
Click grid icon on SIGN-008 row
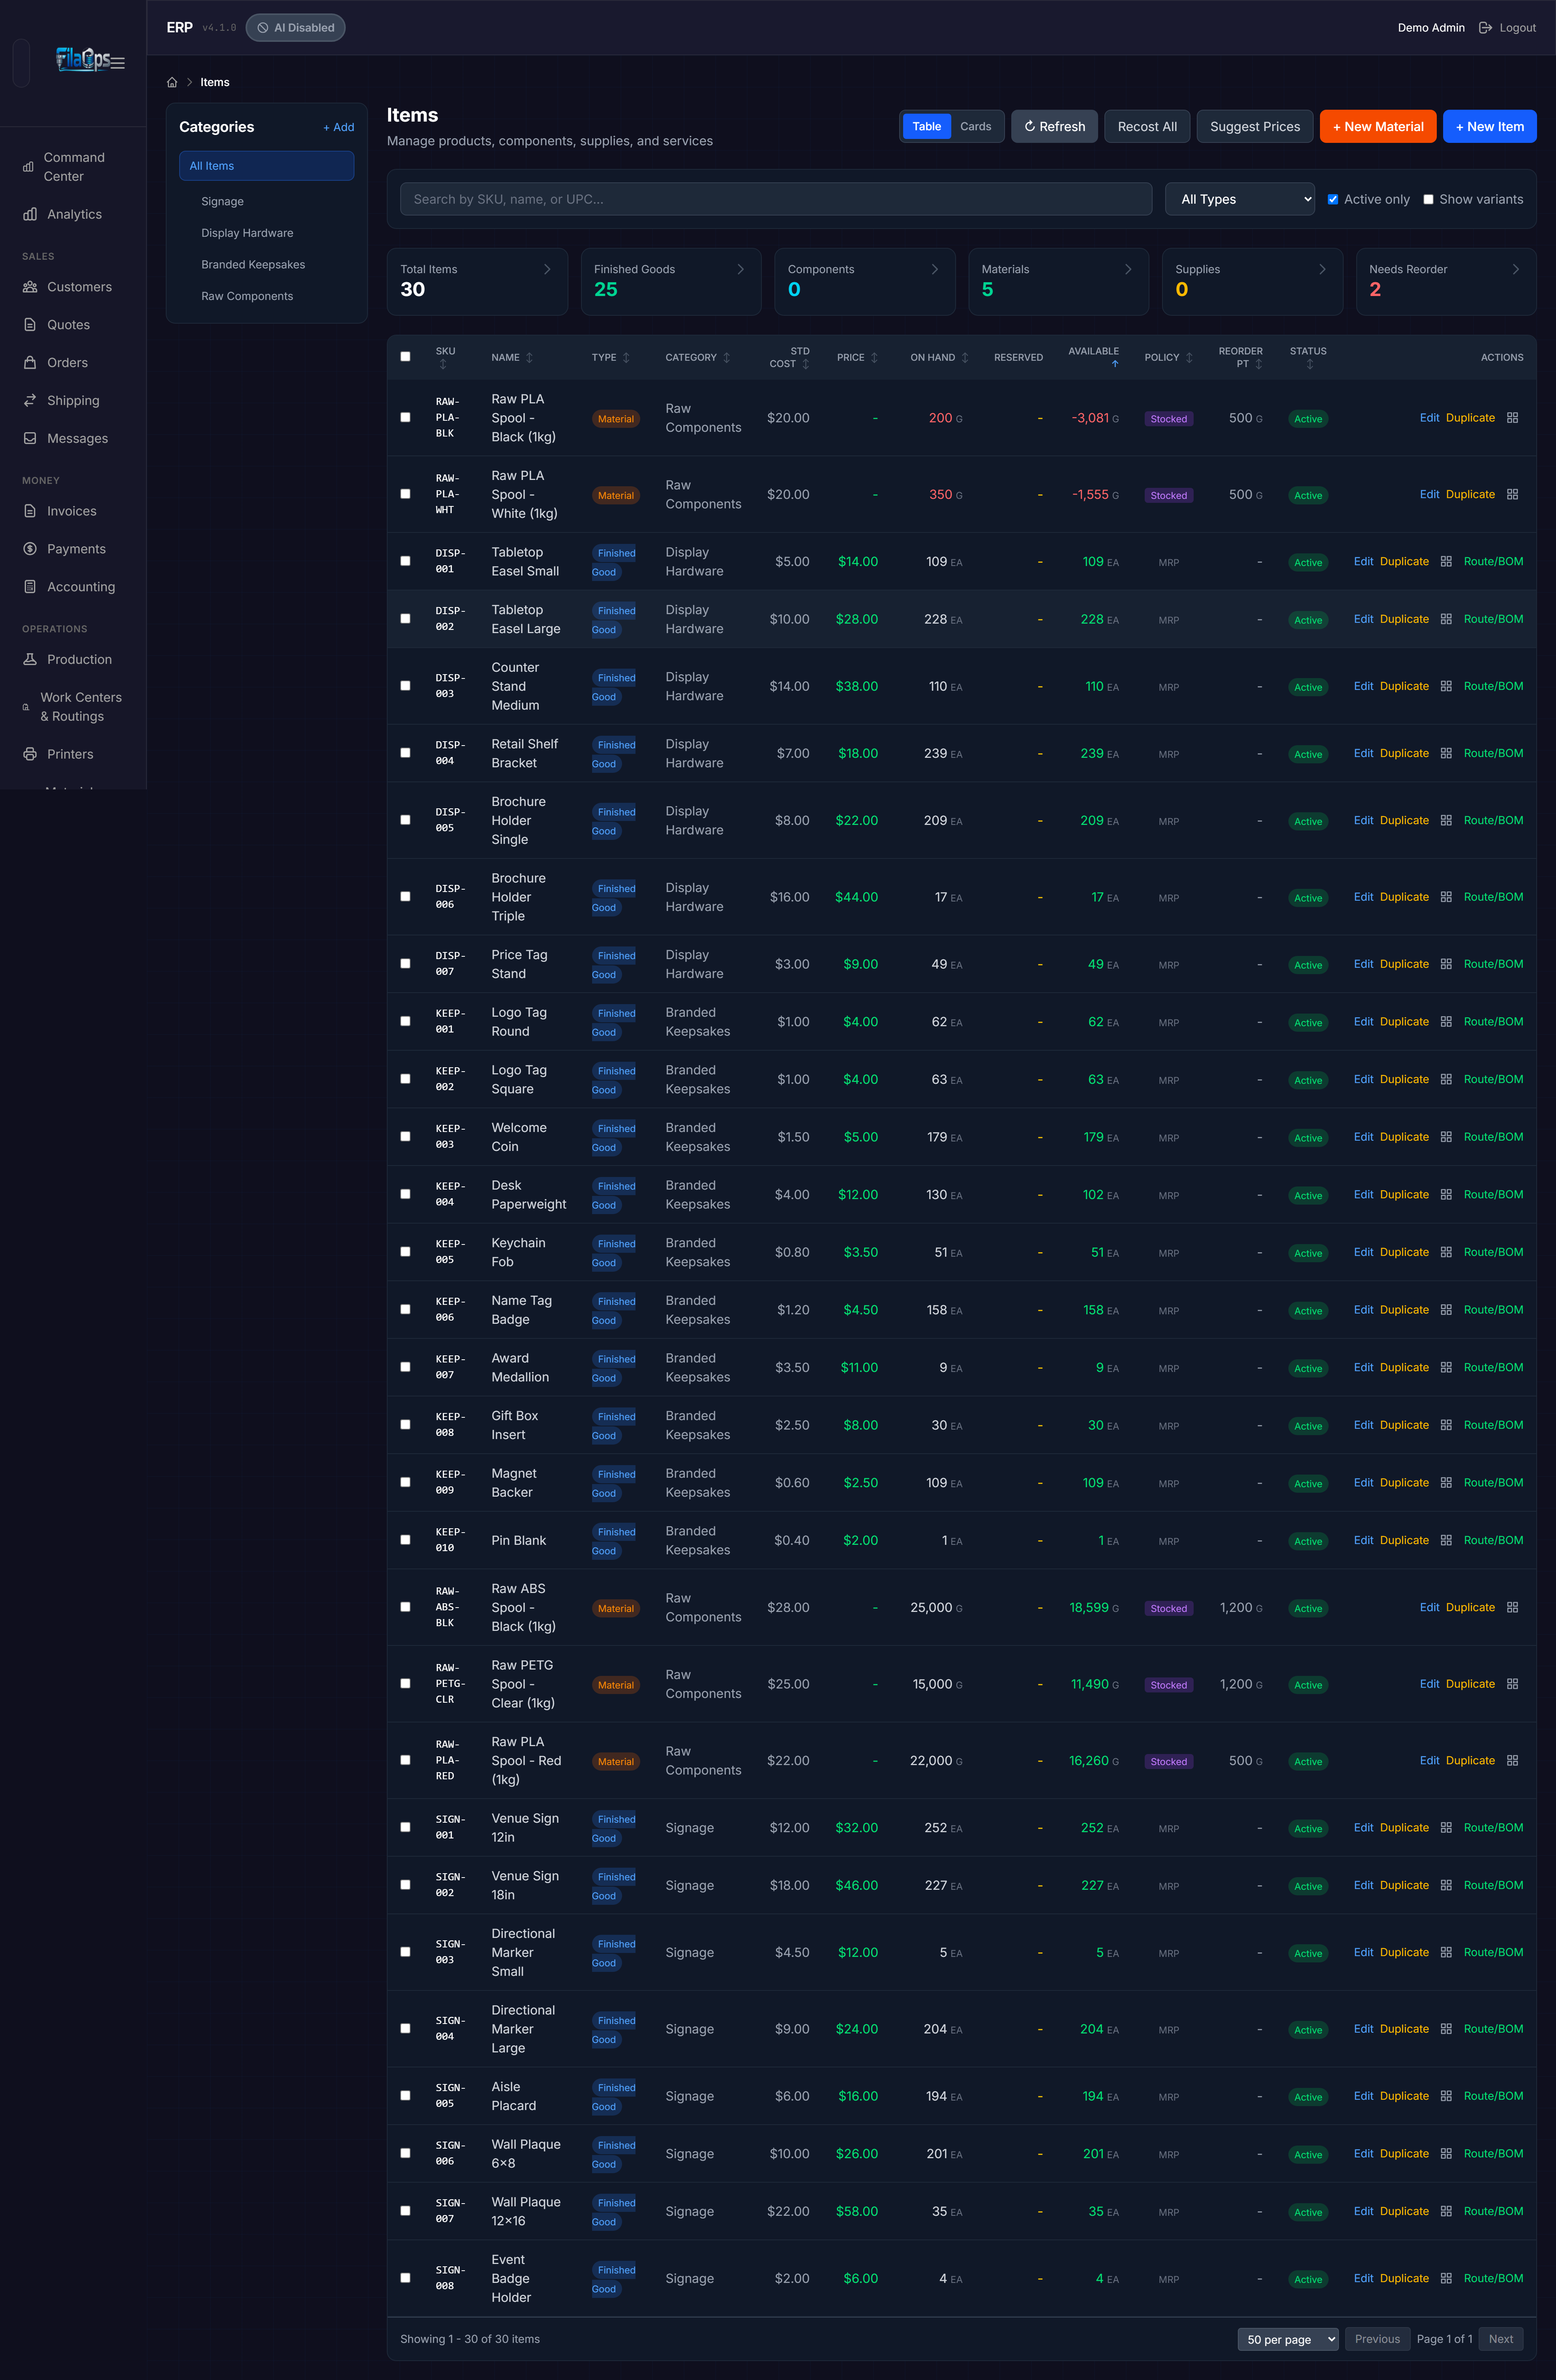tap(1446, 2279)
